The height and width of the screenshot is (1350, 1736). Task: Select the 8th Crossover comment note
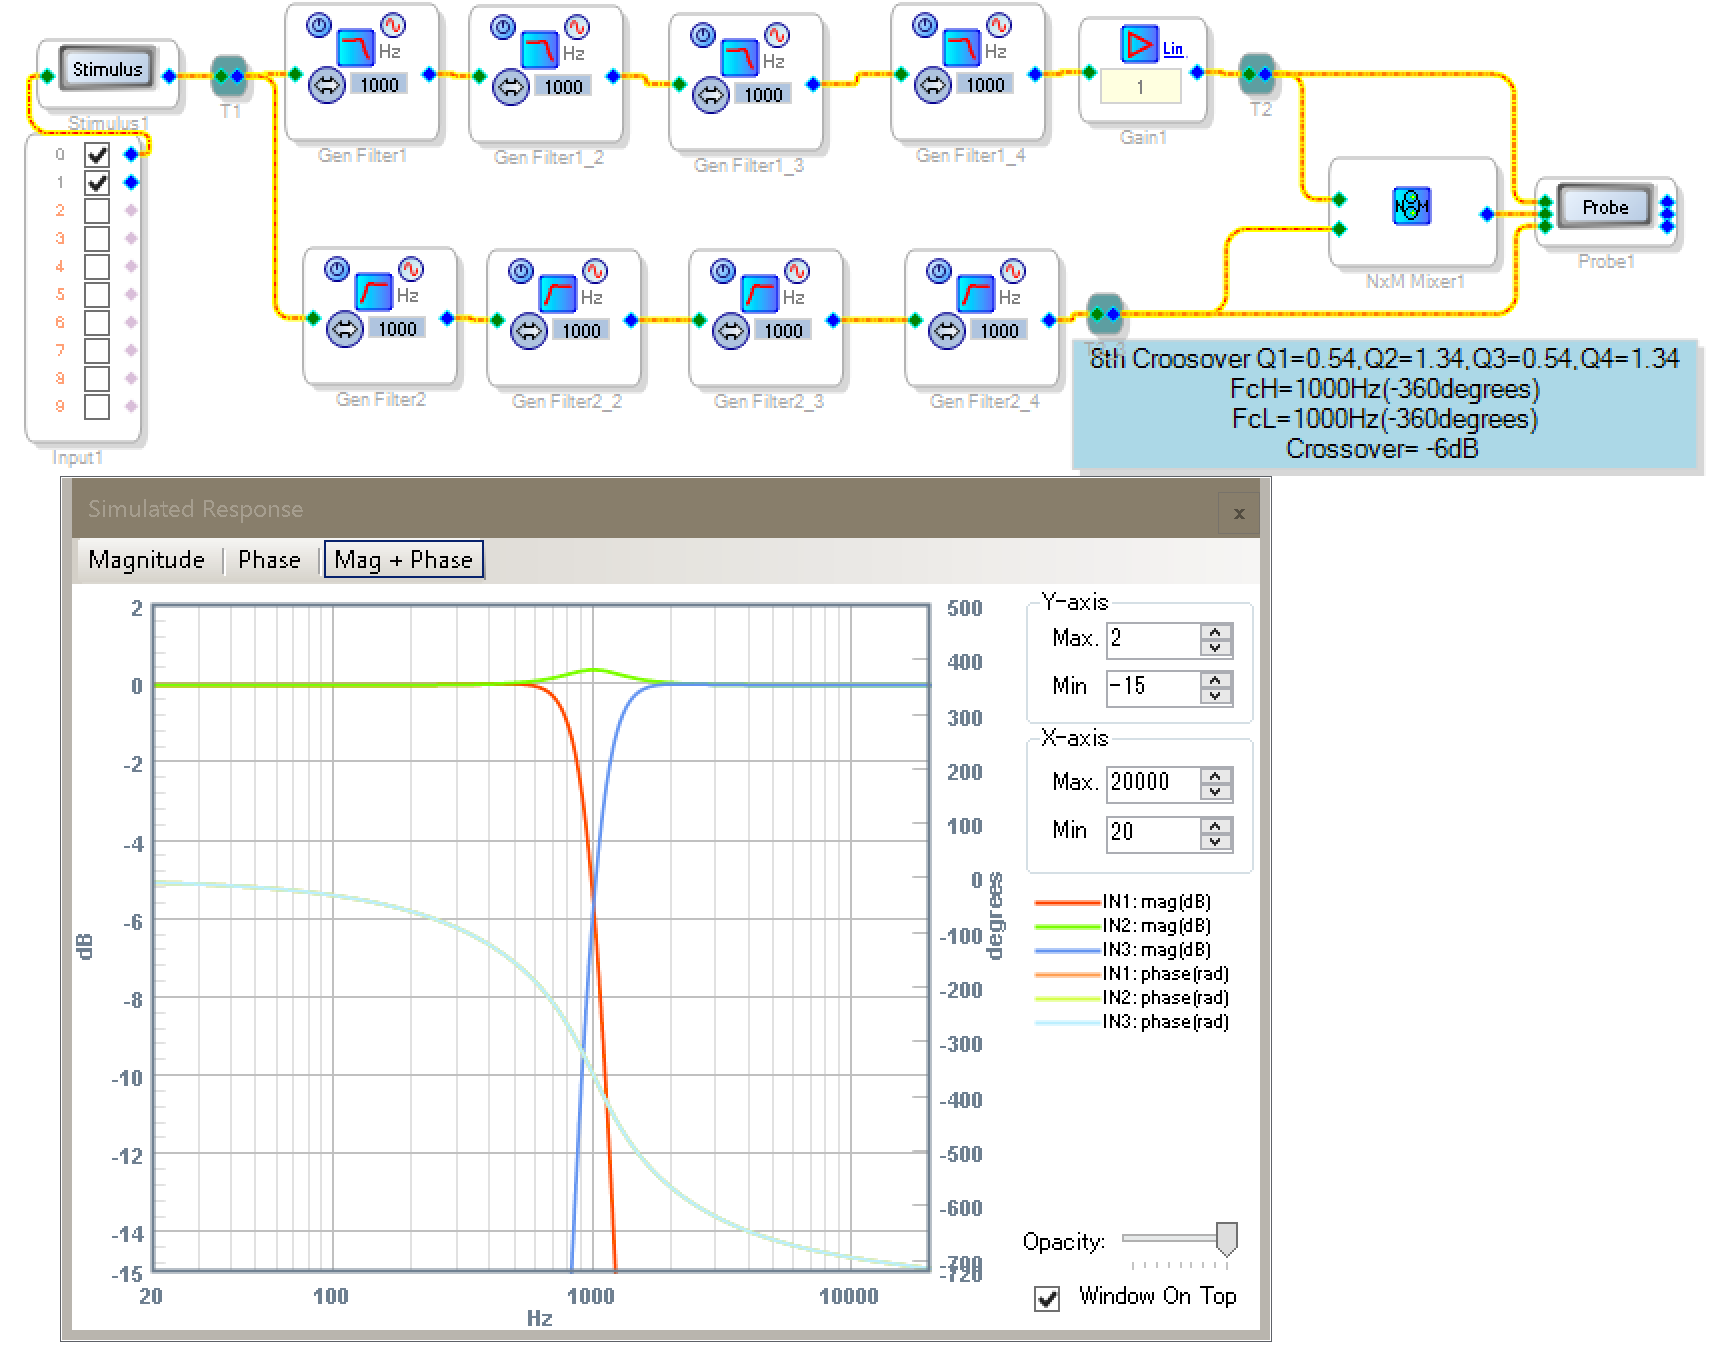point(1384,404)
